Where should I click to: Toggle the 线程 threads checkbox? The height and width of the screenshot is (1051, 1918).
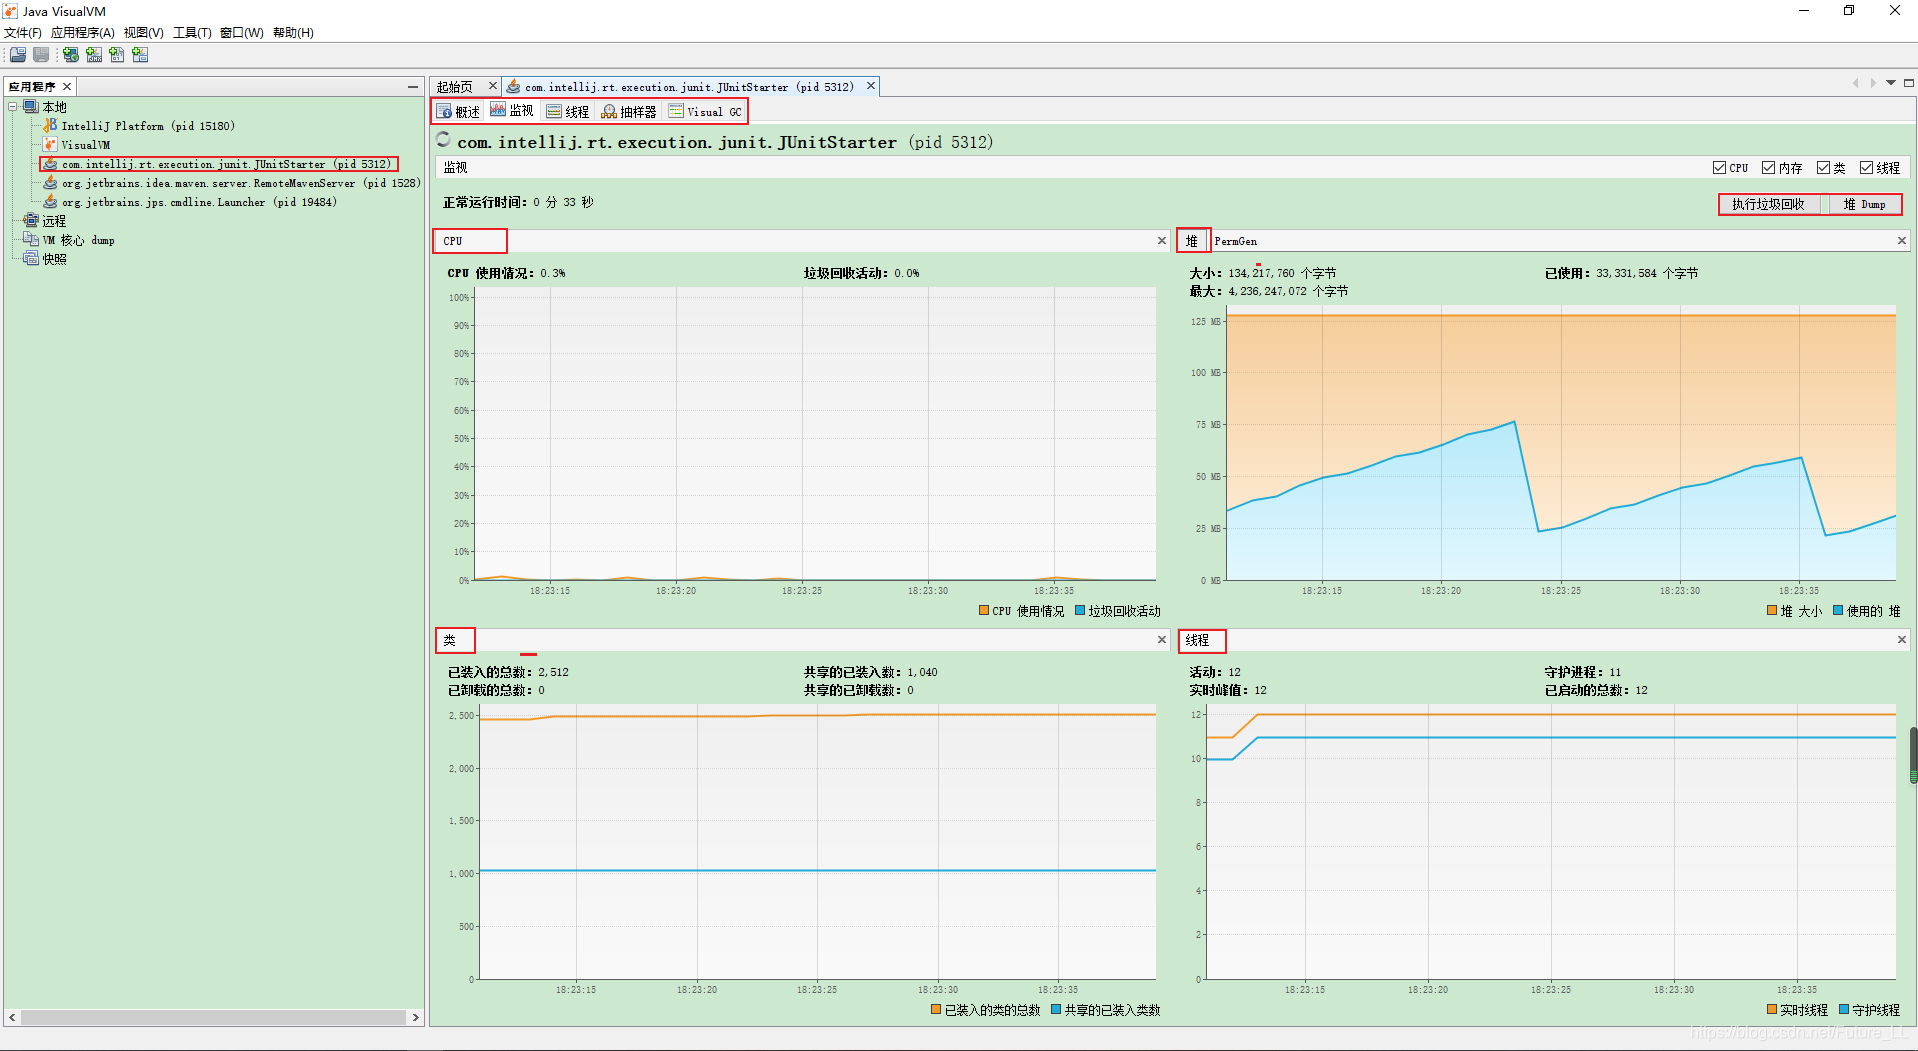1866,168
